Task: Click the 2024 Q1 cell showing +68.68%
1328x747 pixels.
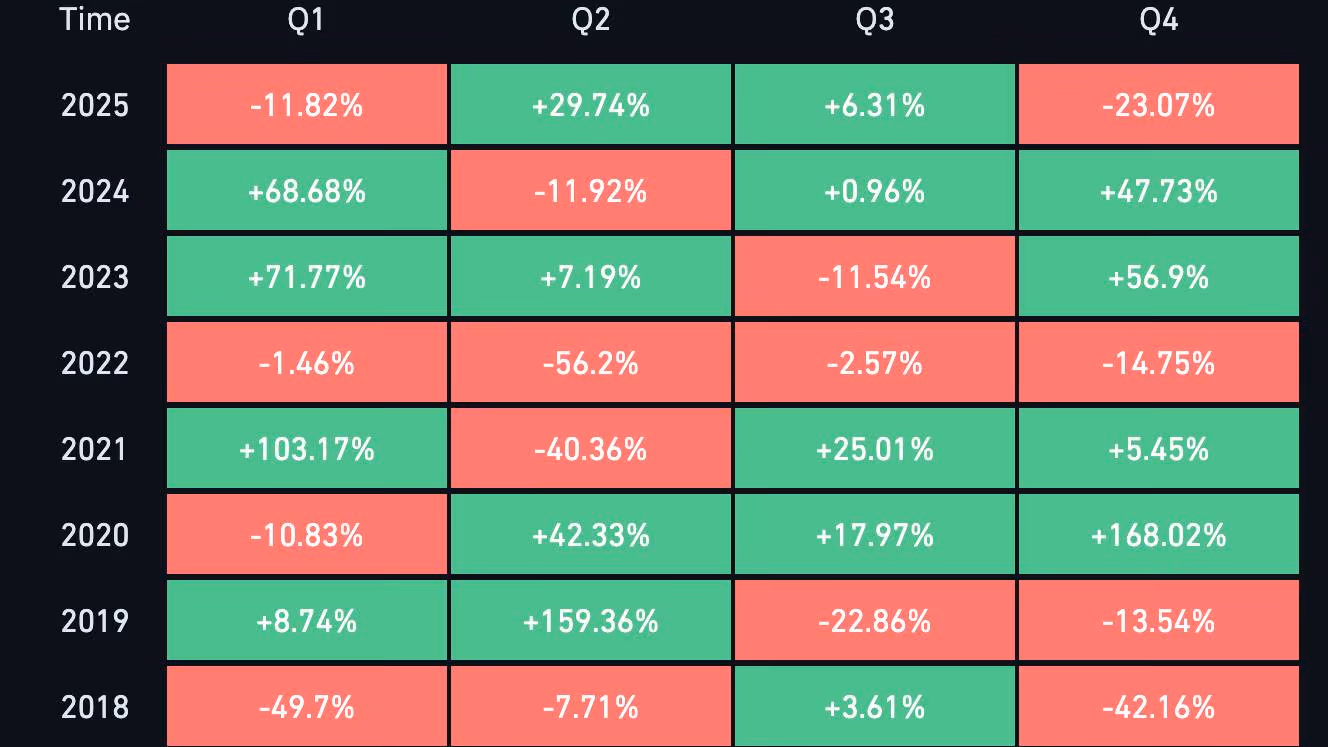Action: click(x=306, y=191)
